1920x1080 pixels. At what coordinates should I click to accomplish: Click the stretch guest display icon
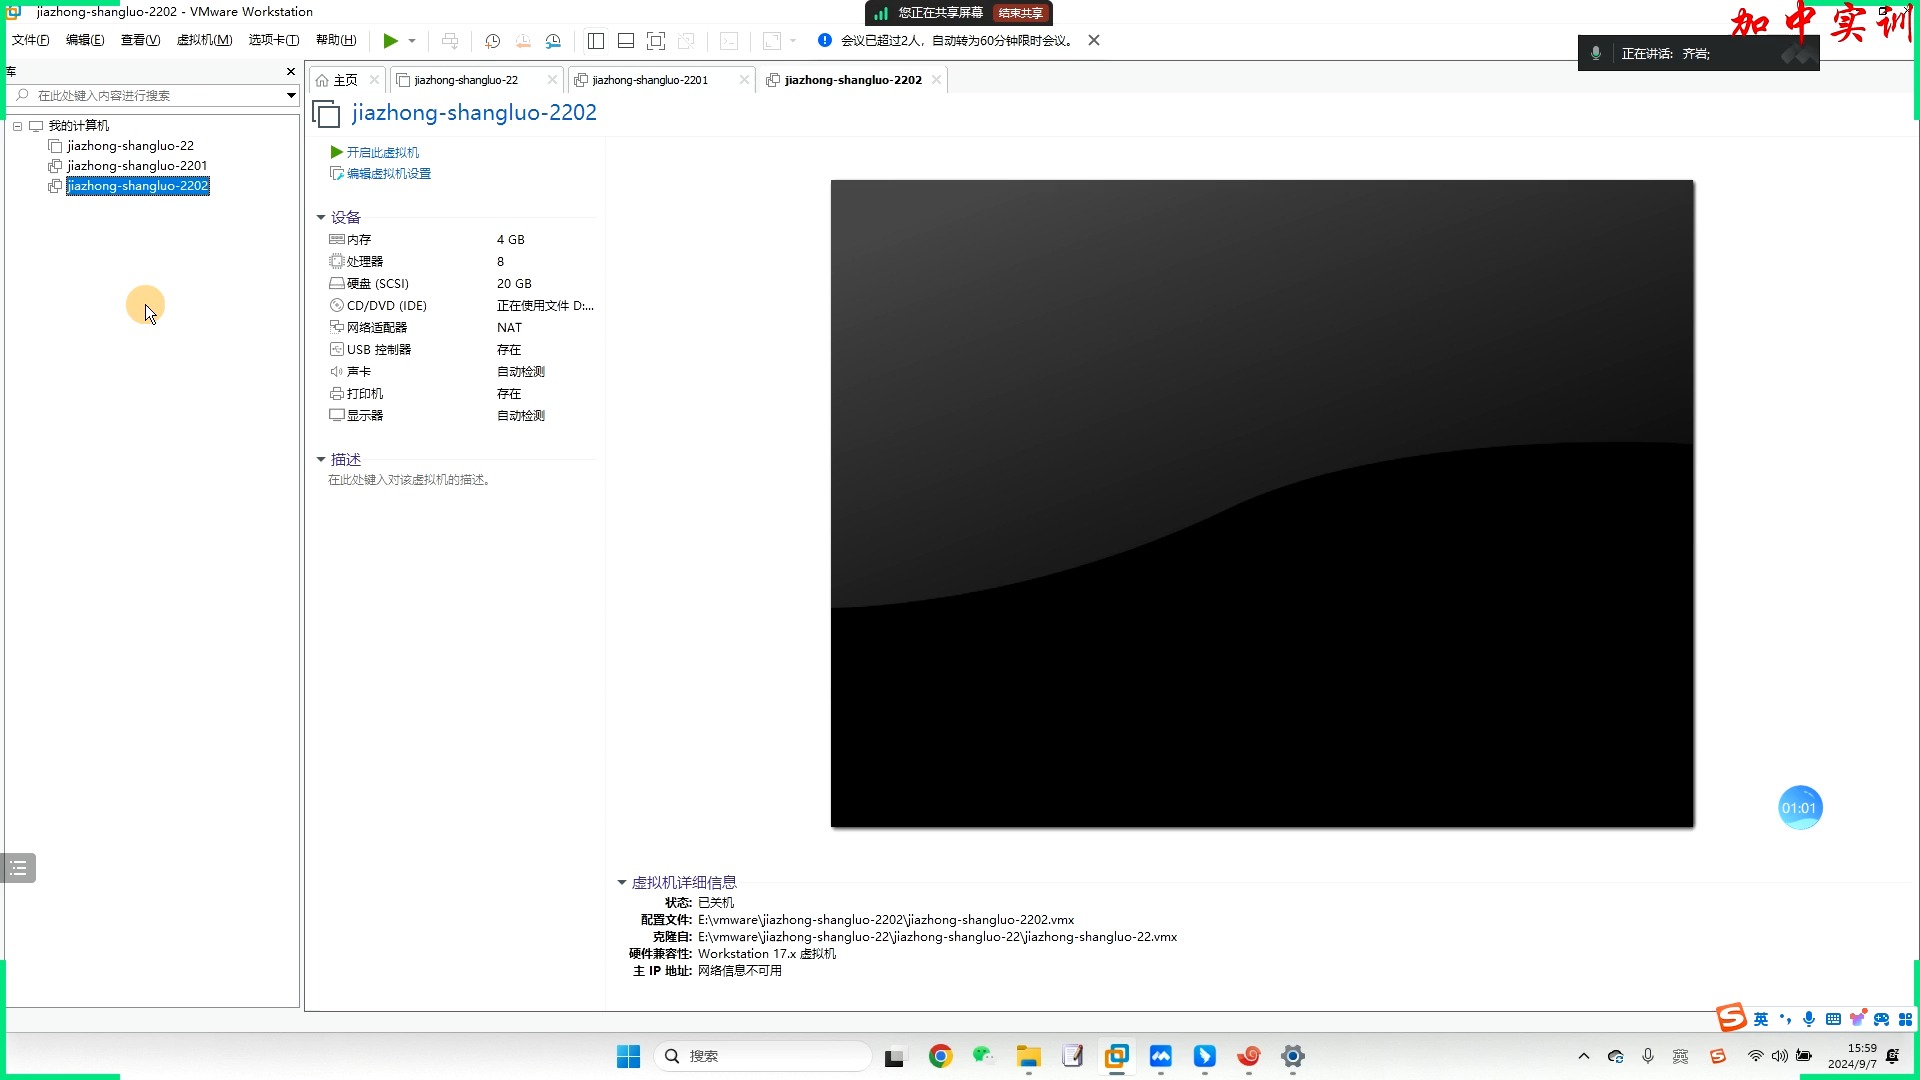click(772, 41)
